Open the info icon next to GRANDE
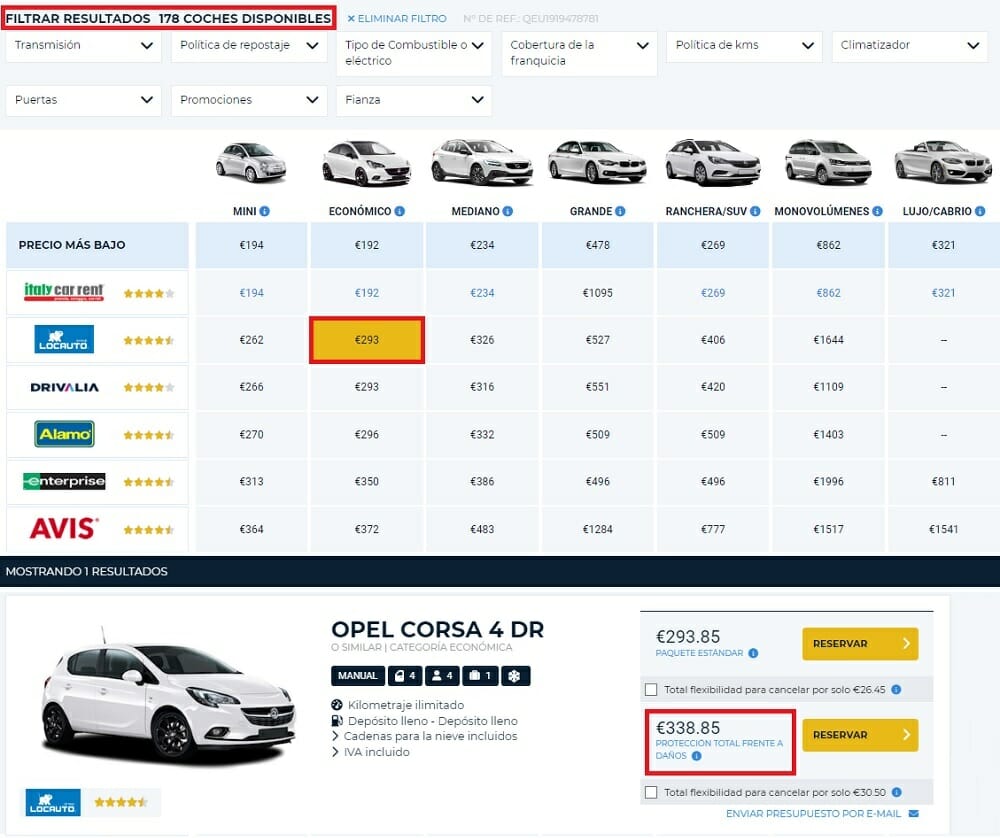The height and width of the screenshot is (838, 1000). [620, 211]
